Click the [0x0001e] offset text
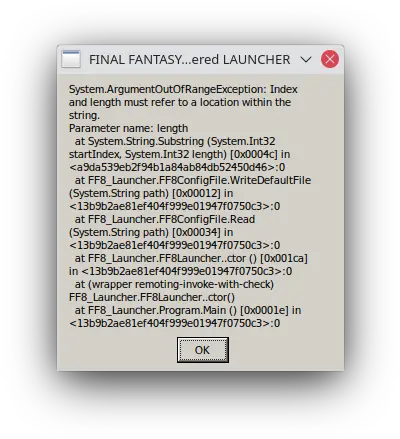Viewport: 400px width, 439px height. 264,310
